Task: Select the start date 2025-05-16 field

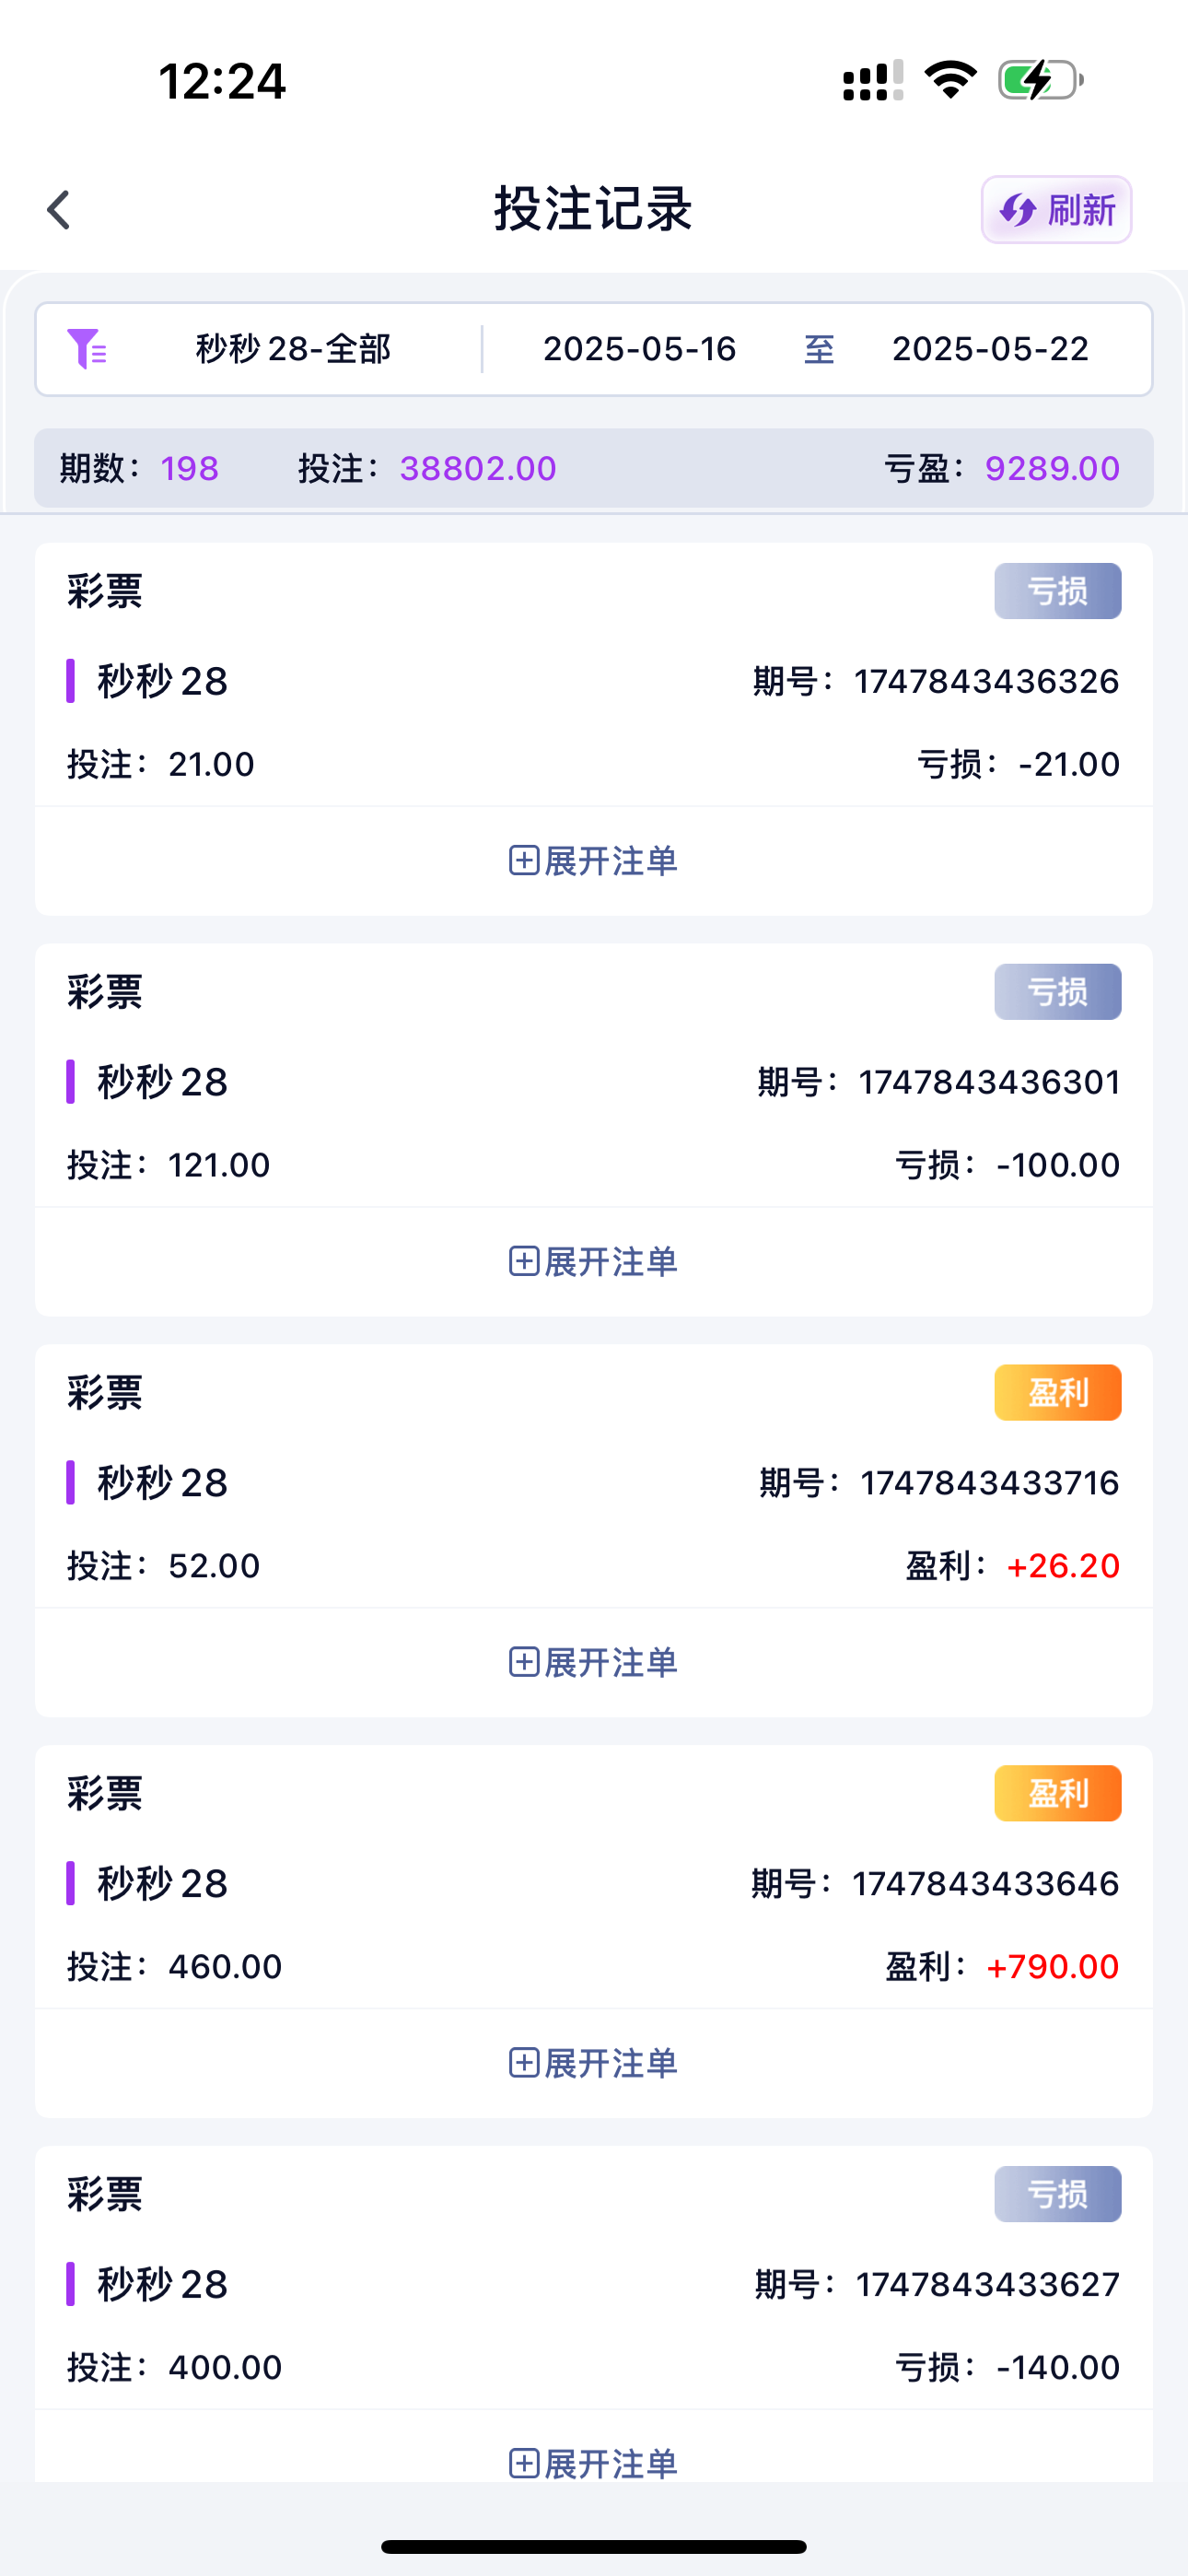Action: click(x=639, y=349)
